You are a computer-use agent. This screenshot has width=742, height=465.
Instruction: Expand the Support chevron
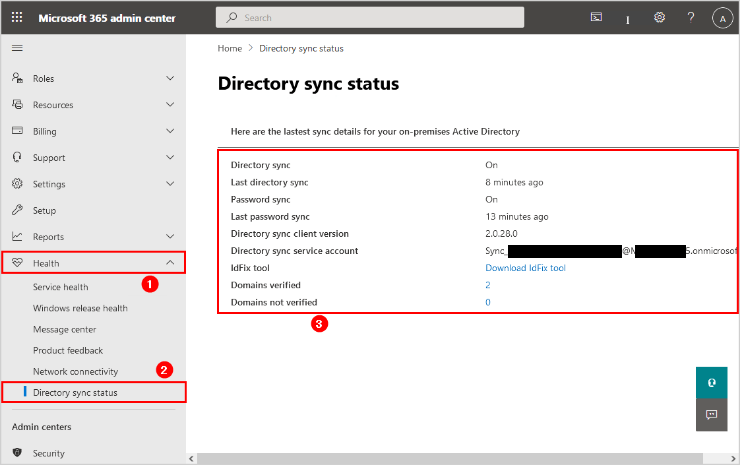170,157
